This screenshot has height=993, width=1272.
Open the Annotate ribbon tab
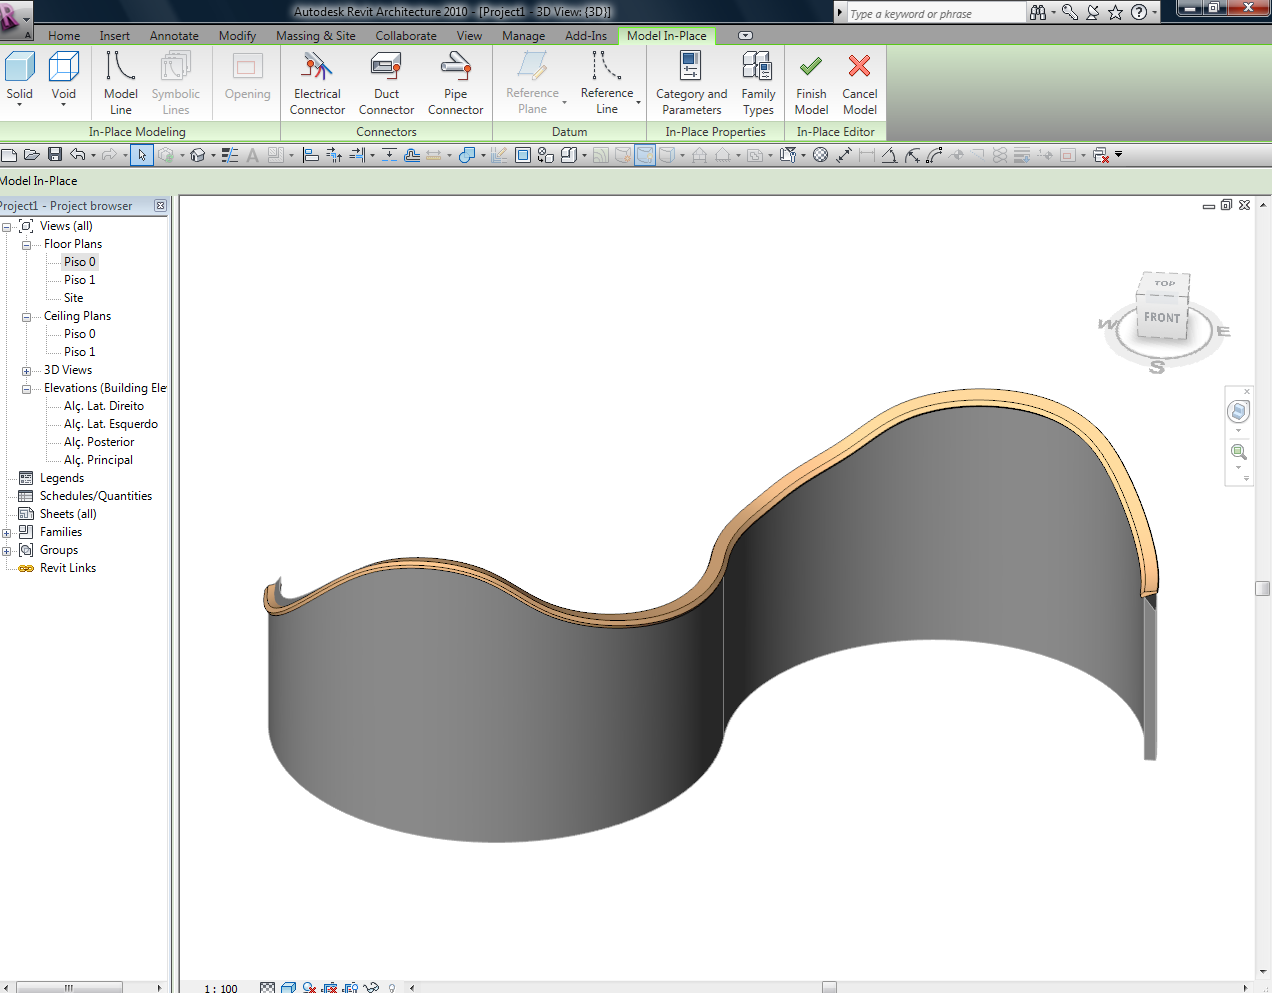point(174,36)
